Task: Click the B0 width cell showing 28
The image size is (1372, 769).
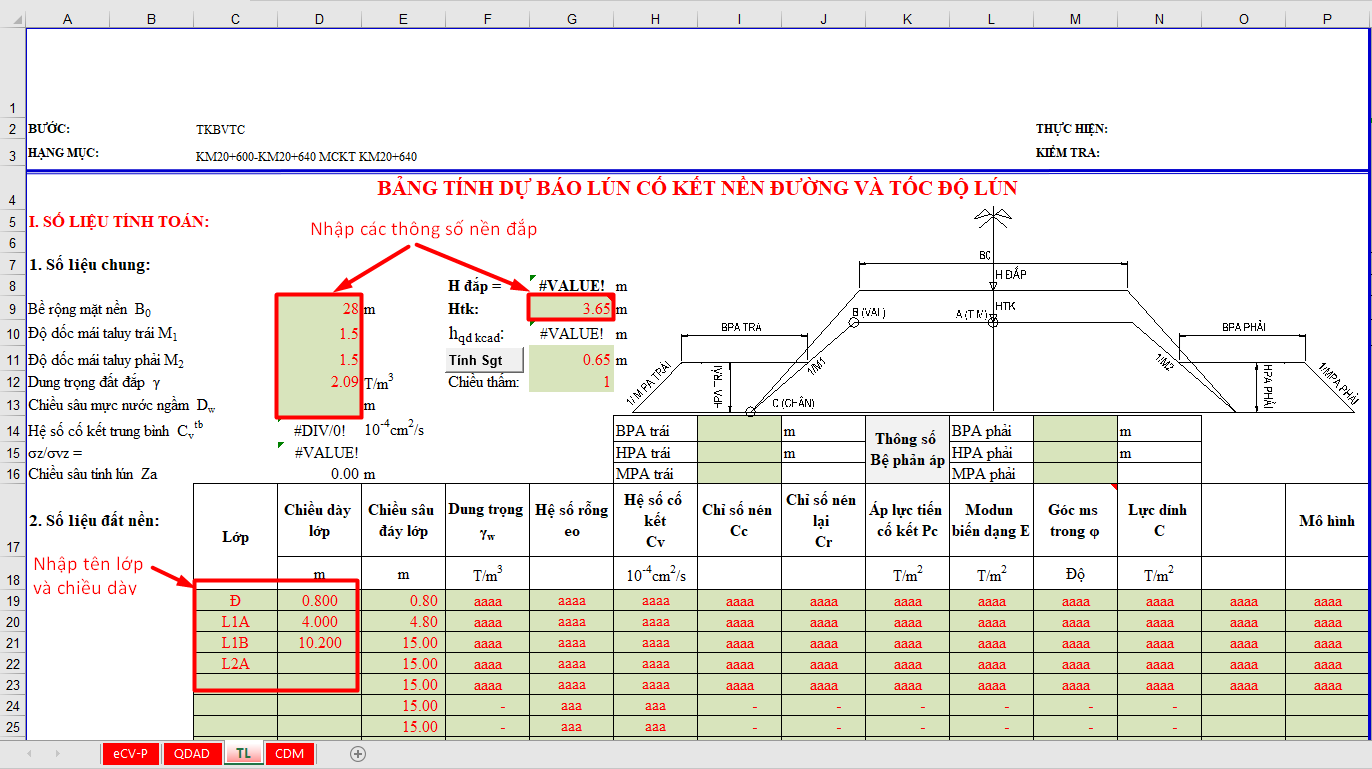Action: [x=319, y=310]
